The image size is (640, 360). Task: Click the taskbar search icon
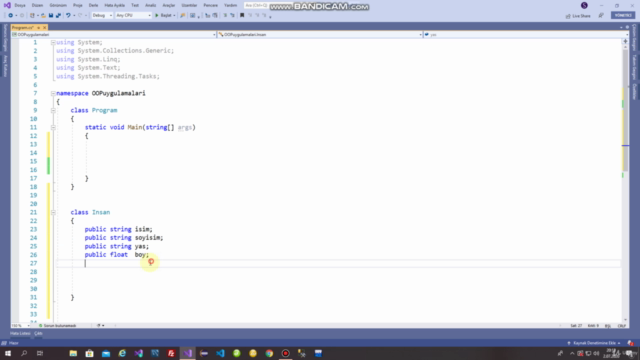click(24, 353)
